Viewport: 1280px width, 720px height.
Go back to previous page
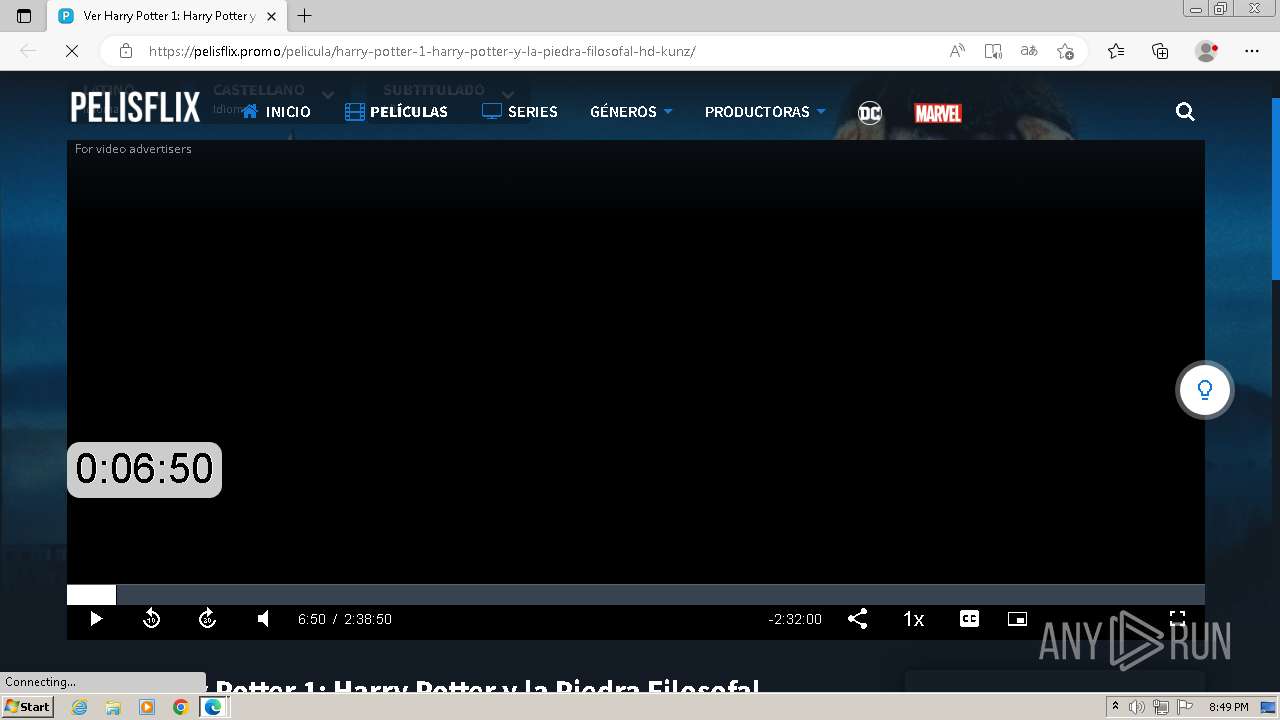click(28, 51)
